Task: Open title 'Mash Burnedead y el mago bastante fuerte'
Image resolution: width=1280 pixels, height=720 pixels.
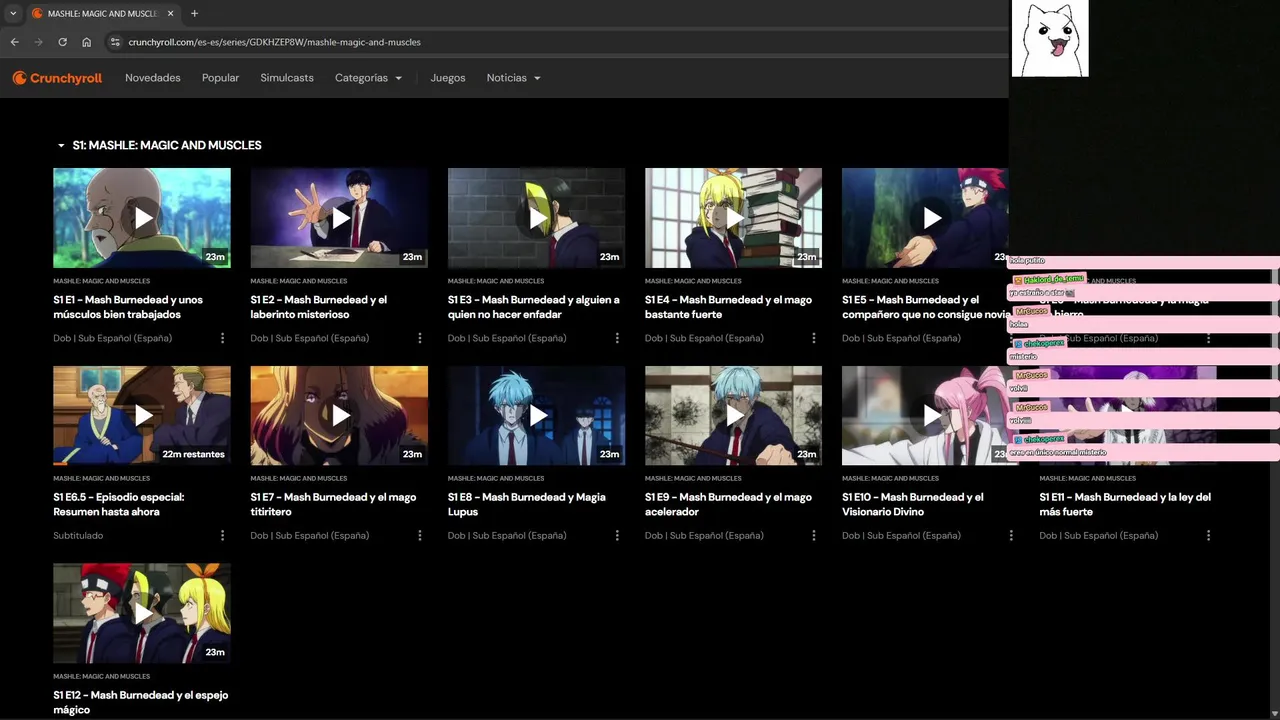Action: 729,307
